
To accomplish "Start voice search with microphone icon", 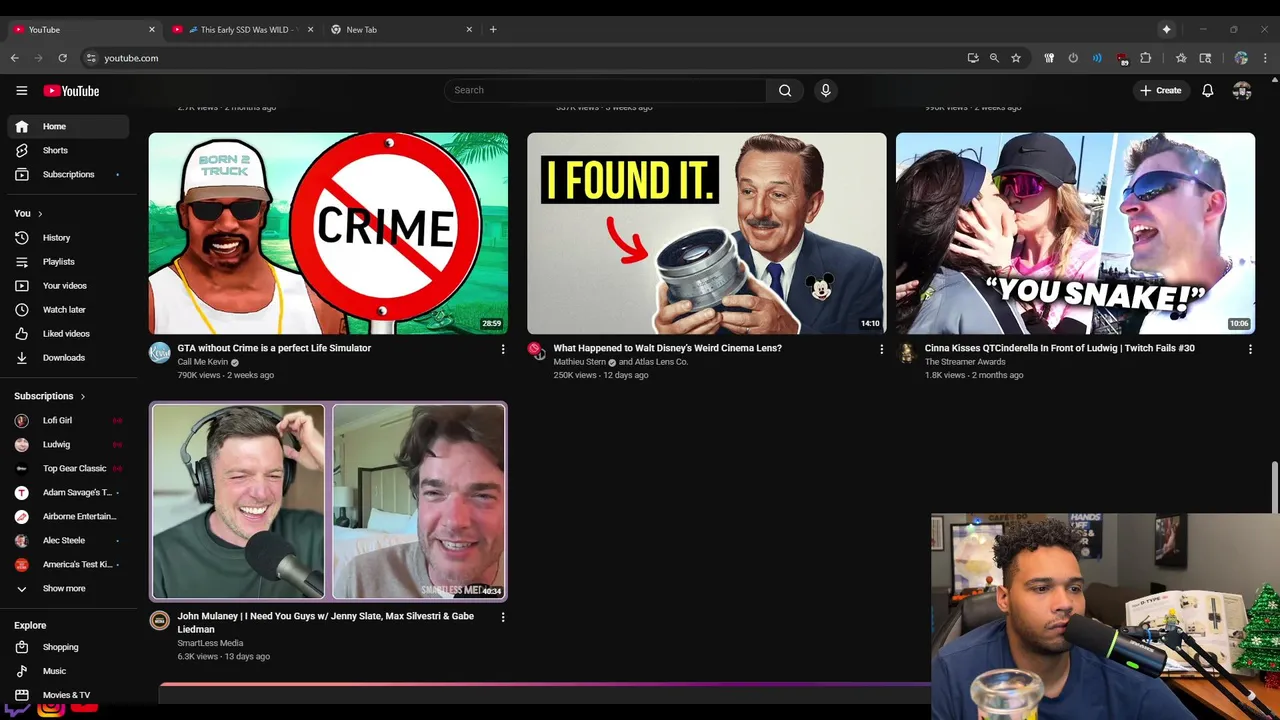I will point(825,90).
